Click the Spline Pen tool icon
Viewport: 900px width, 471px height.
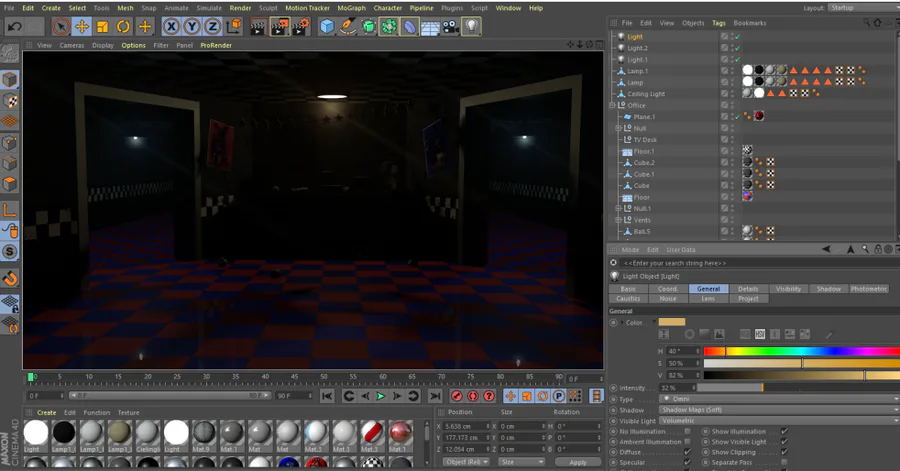(x=347, y=26)
